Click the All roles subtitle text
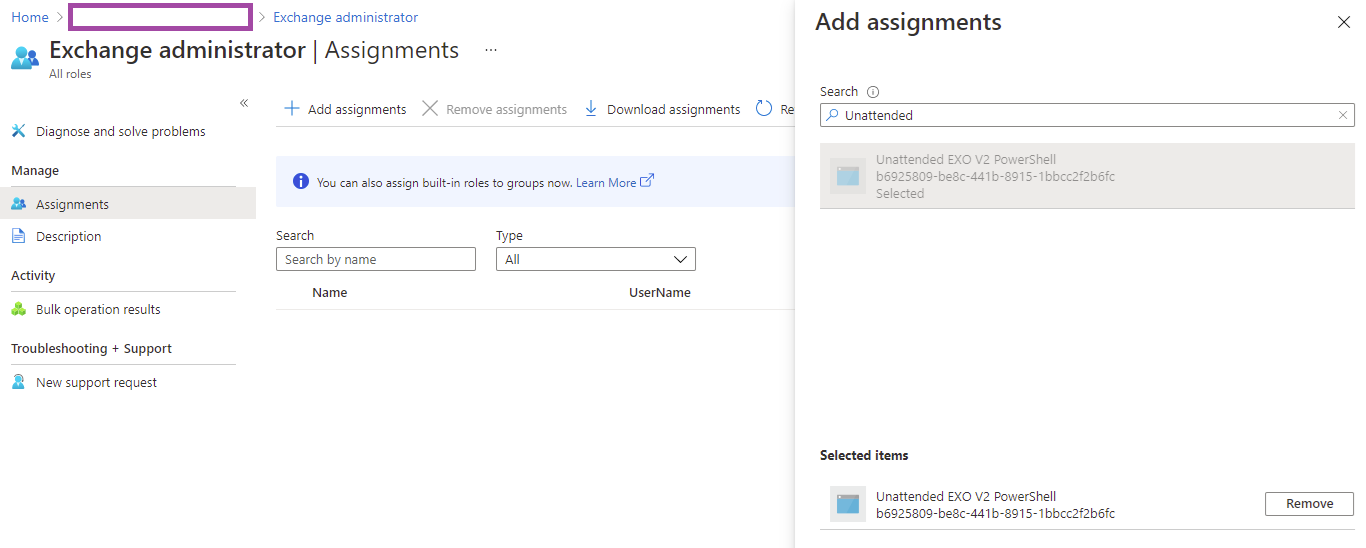1366x548 pixels. [70, 74]
